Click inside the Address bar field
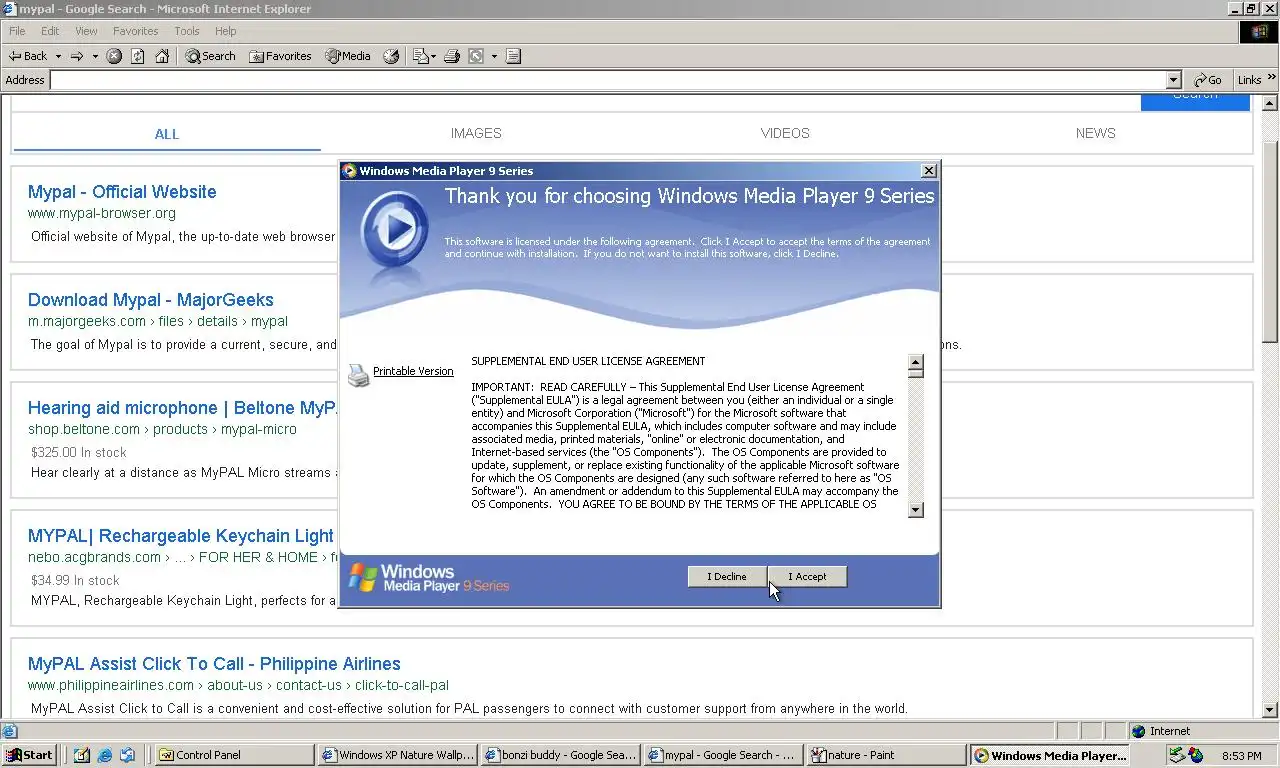The width and height of the screenshot is (1280, 768). 608,80
